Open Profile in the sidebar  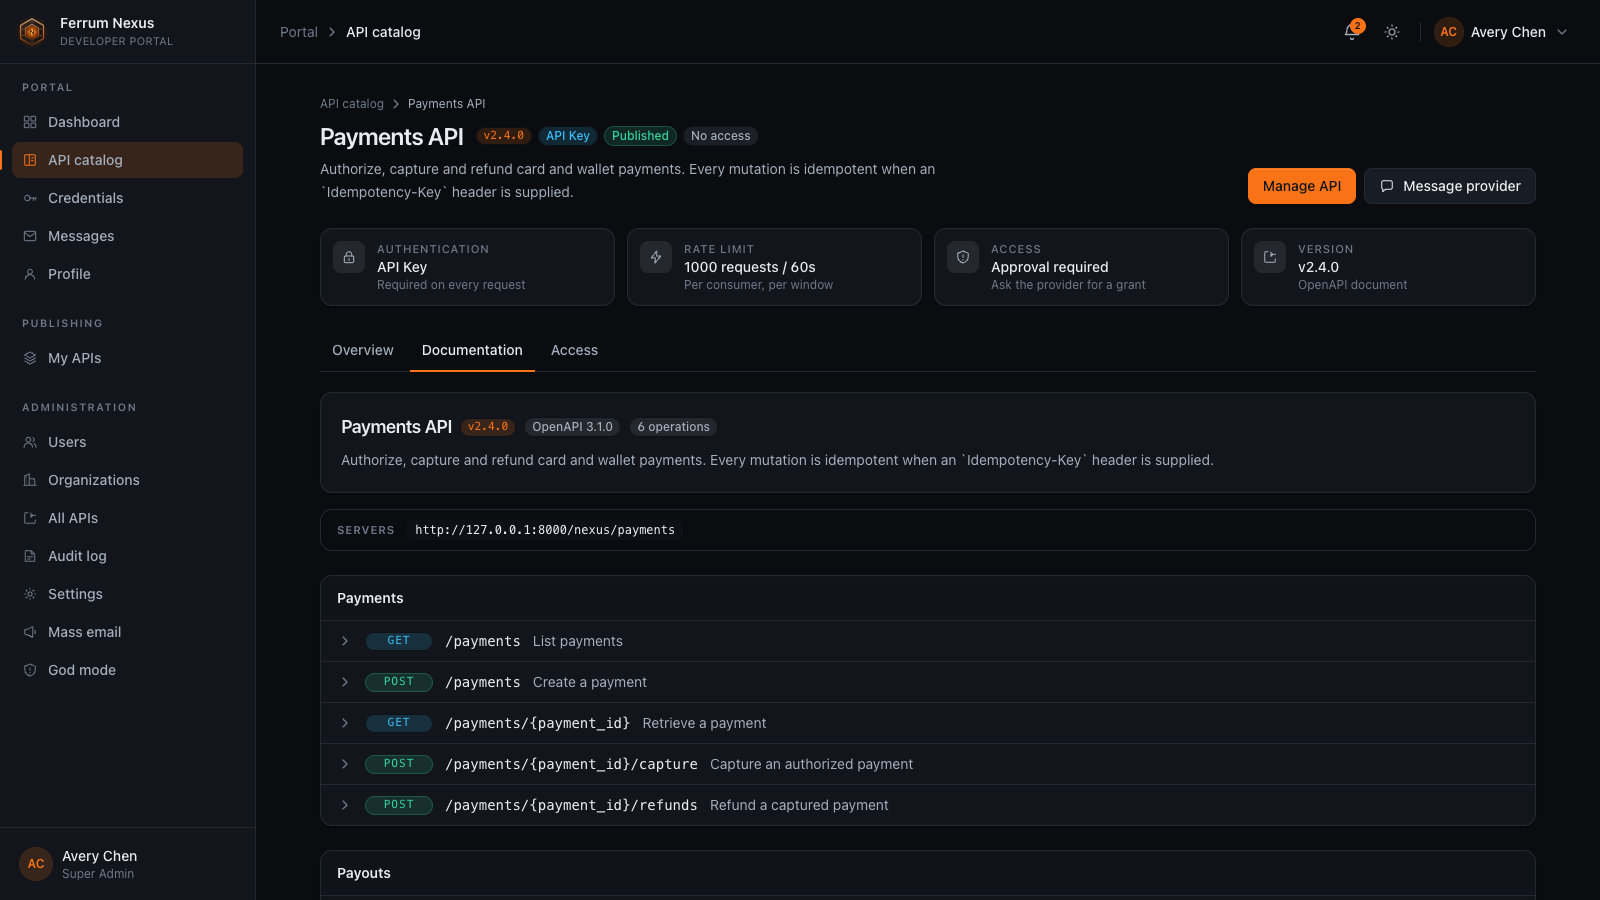tap(127, 274)
